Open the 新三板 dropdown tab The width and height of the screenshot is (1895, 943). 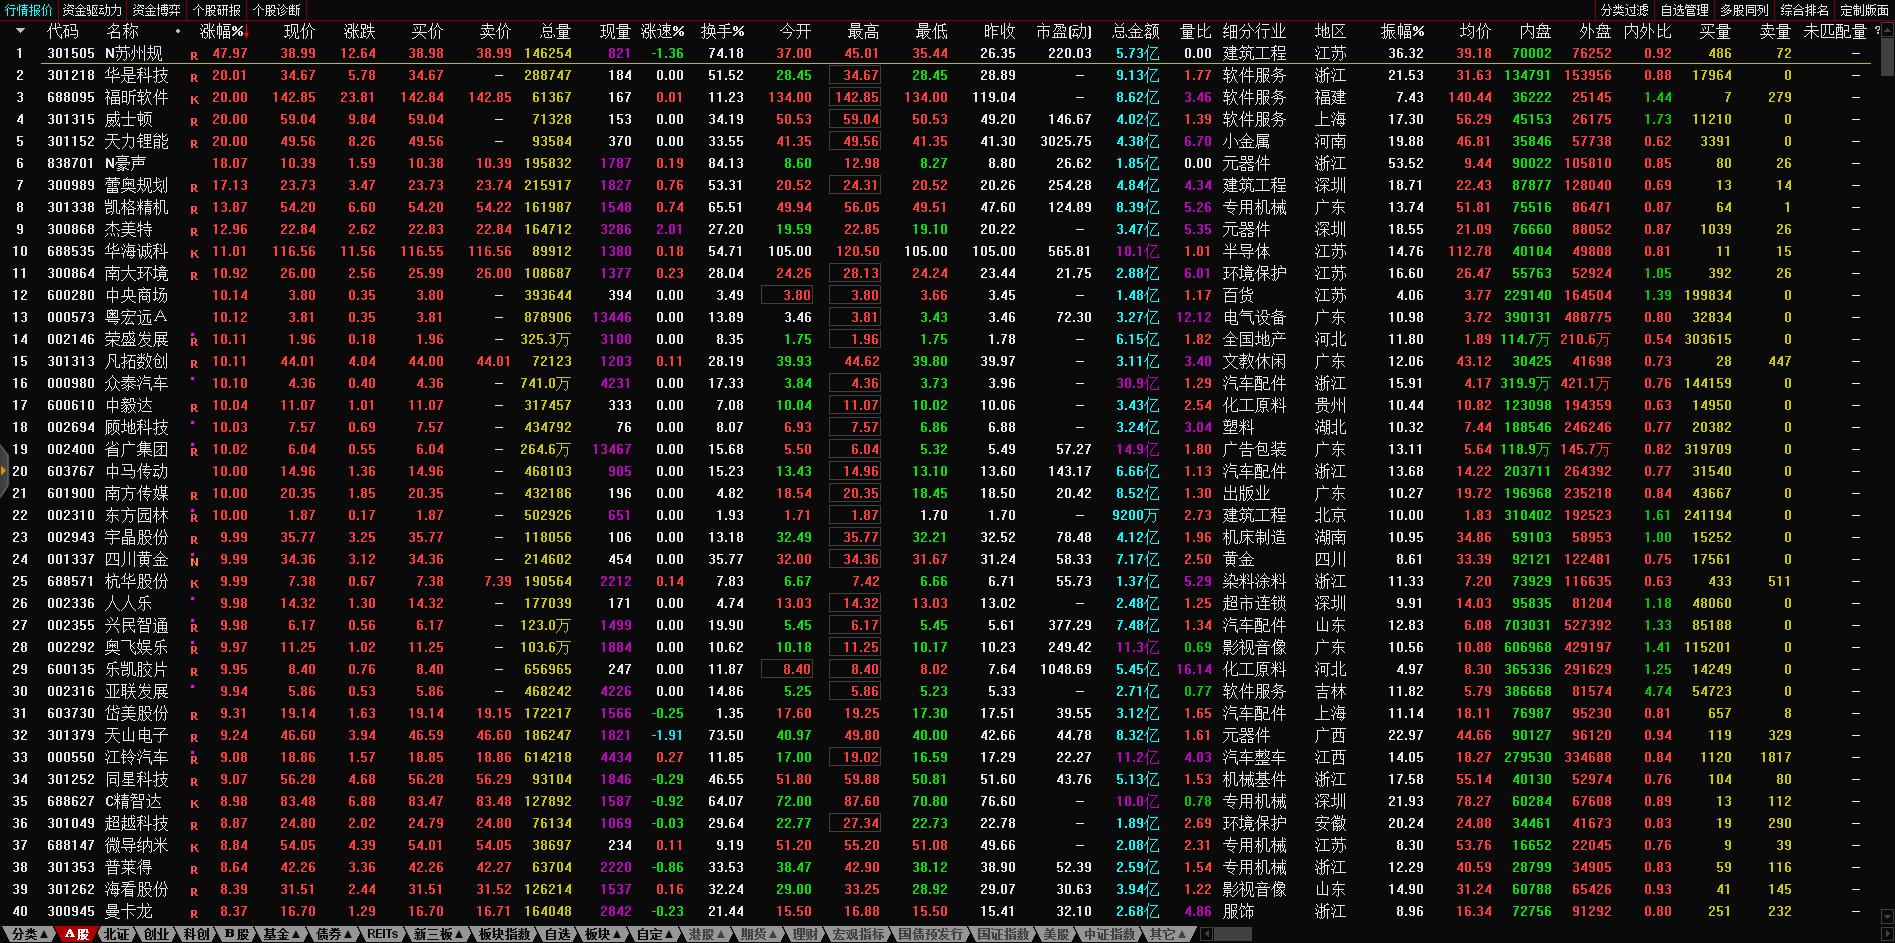pyautogui.click(x=438, y=934)
